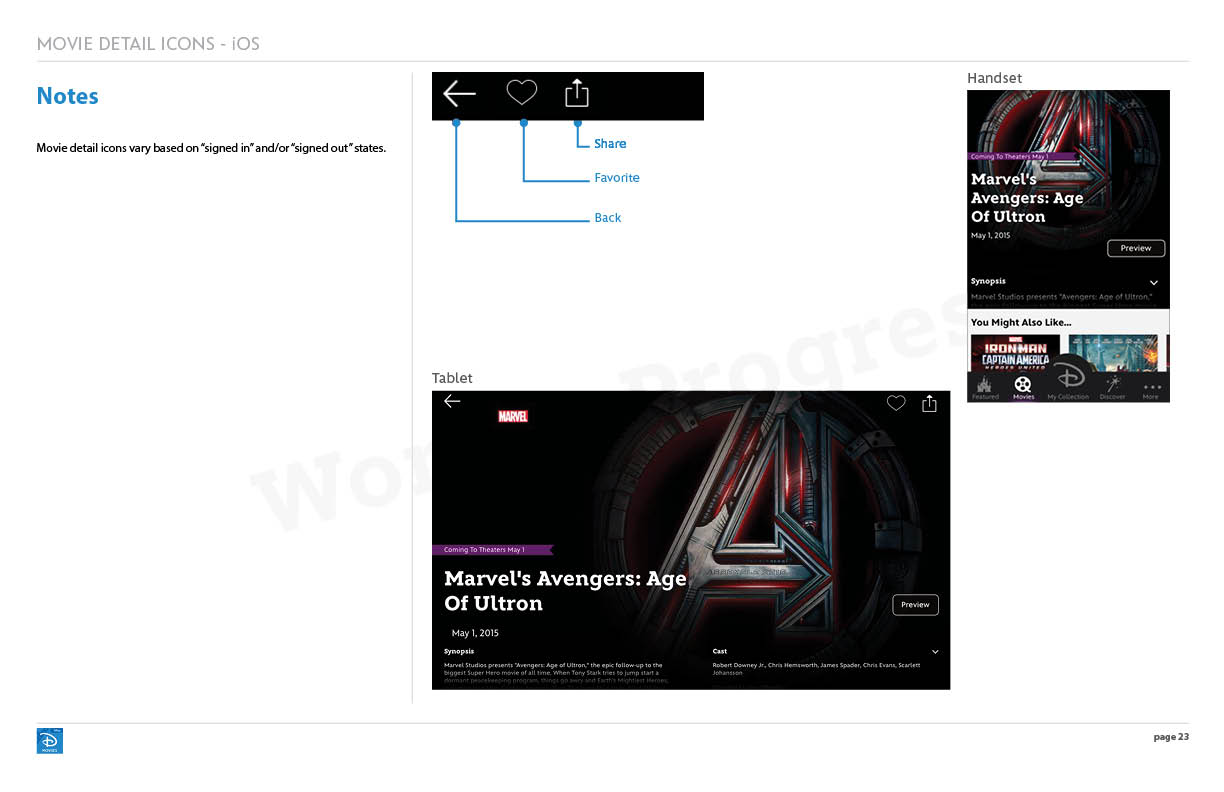The height and width of the screenshot is (792, 1224).
Task: Open the Discover tab in the Handset
Action: point(1112,388)
